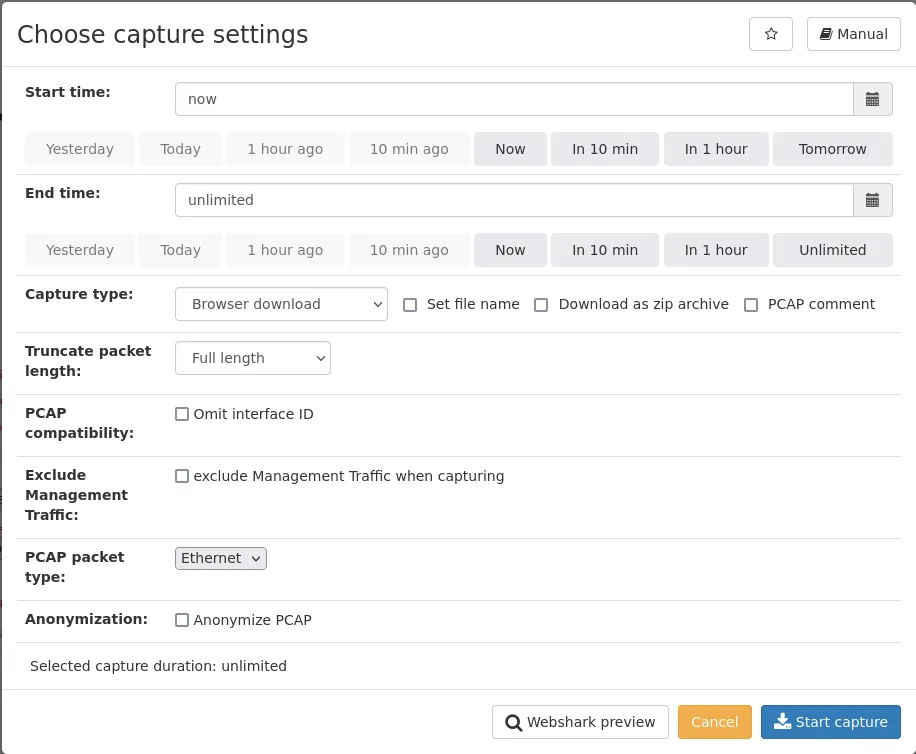Check the Anonymize PCAP box

182,620
